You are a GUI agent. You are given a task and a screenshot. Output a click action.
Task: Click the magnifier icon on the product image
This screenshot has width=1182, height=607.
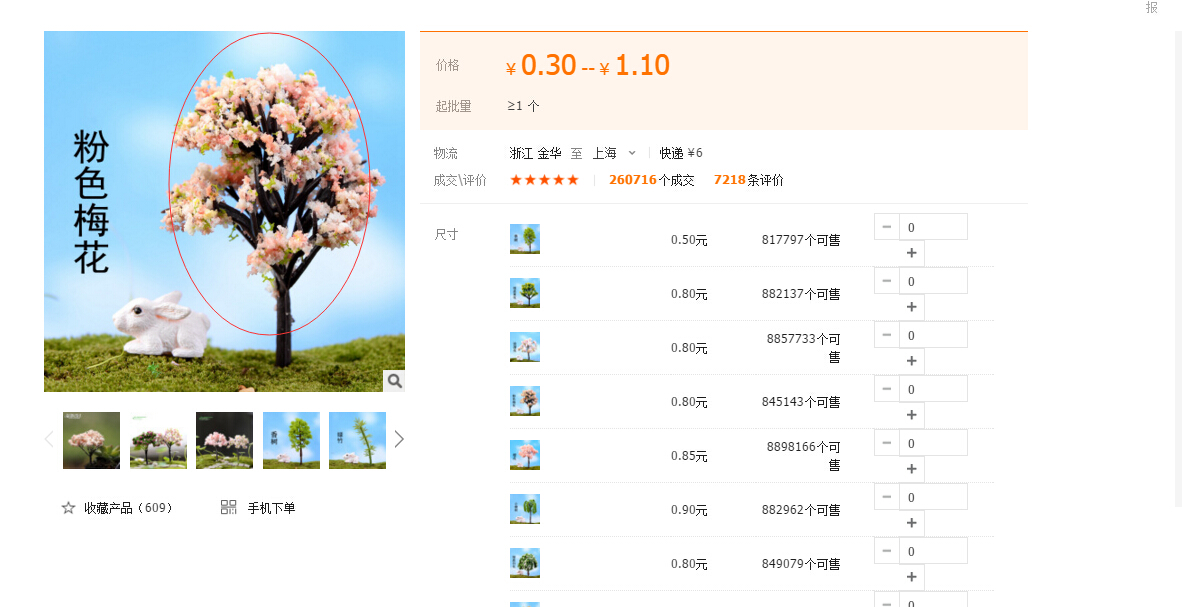point(394,381)
